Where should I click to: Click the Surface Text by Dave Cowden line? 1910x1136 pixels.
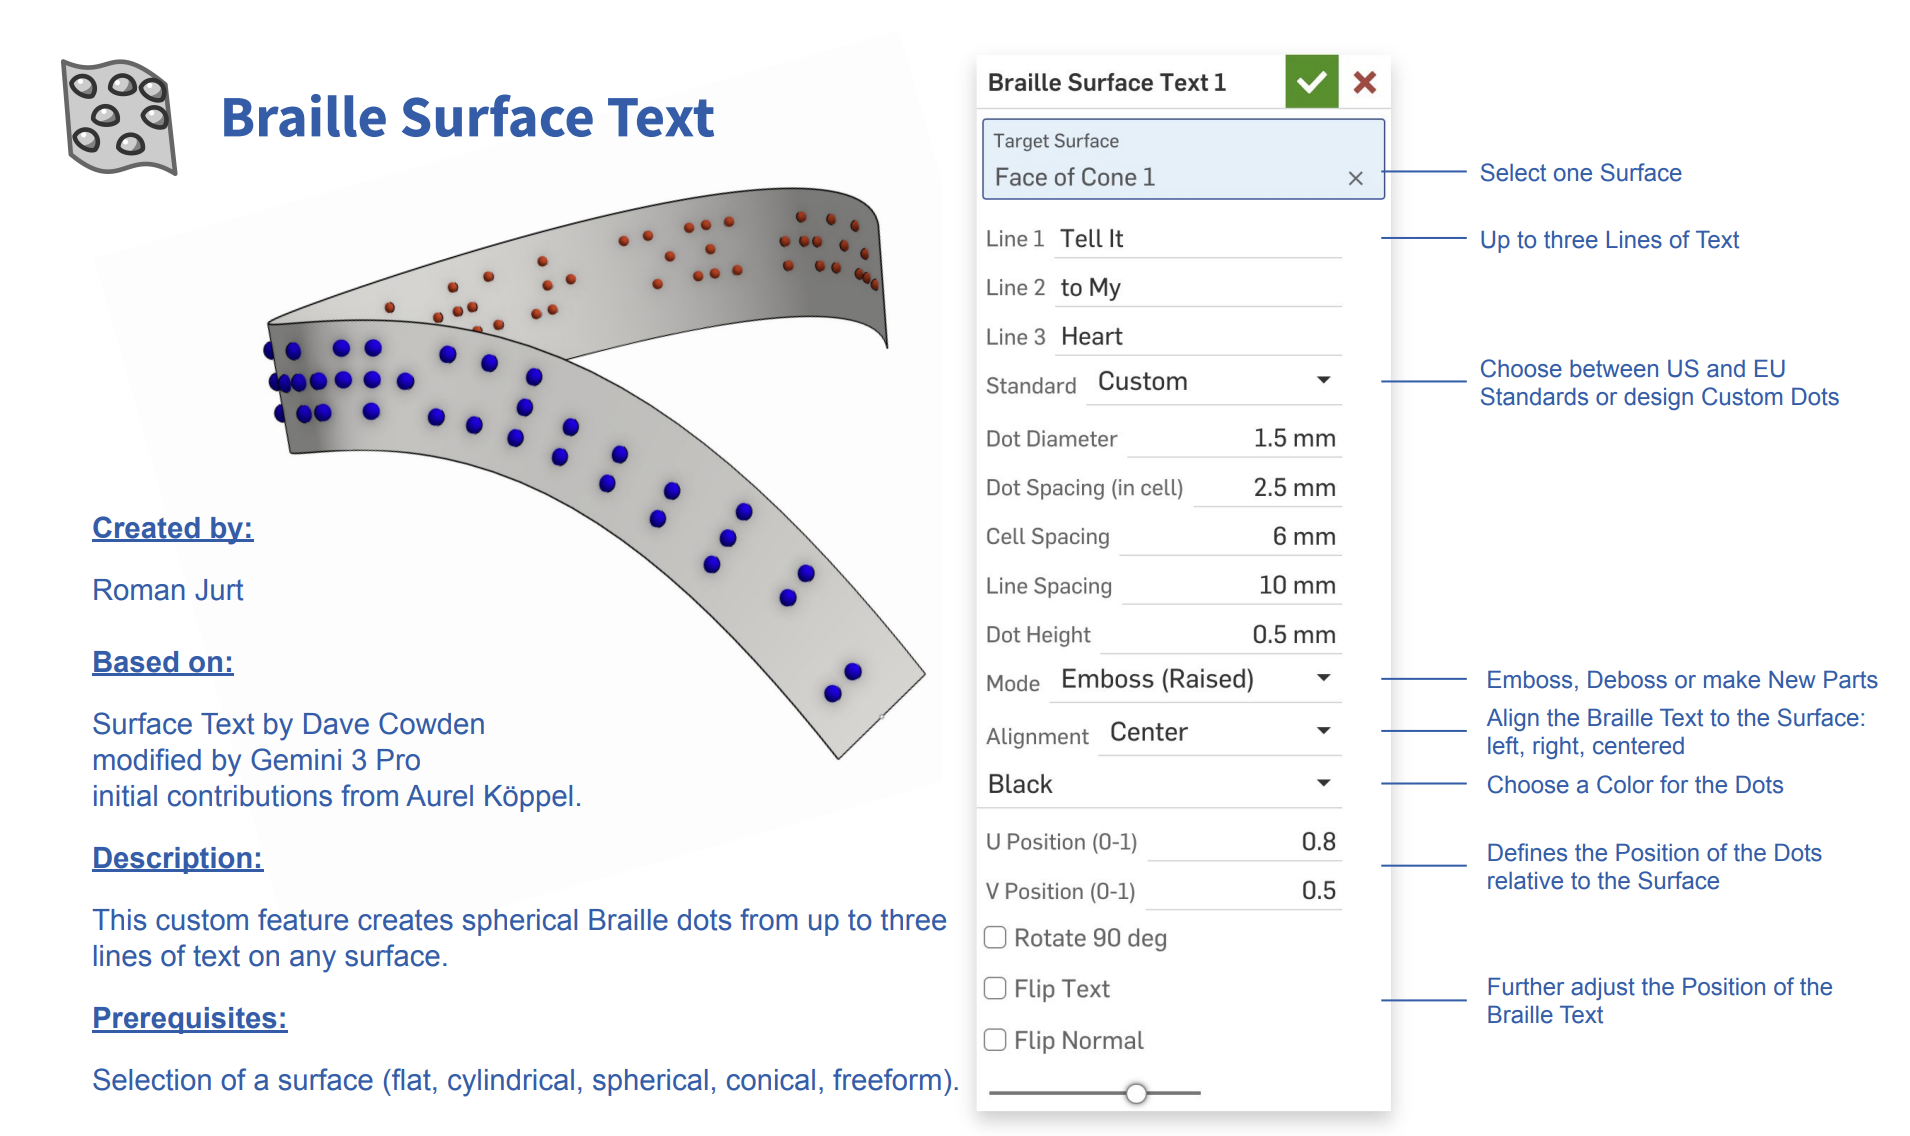[289, 724]
